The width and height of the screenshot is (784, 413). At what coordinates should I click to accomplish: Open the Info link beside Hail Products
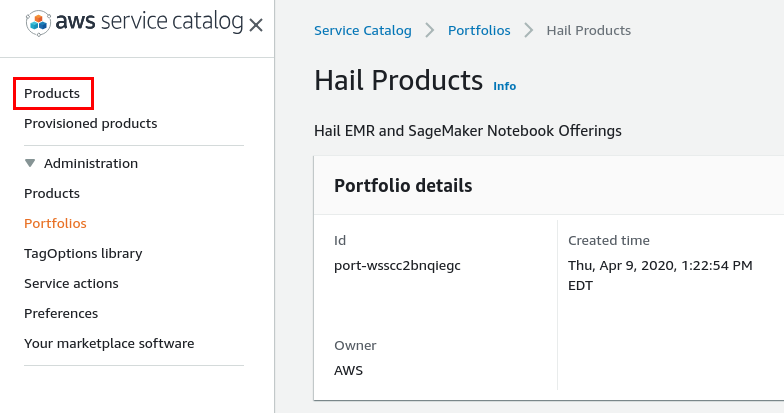point(505,86)
